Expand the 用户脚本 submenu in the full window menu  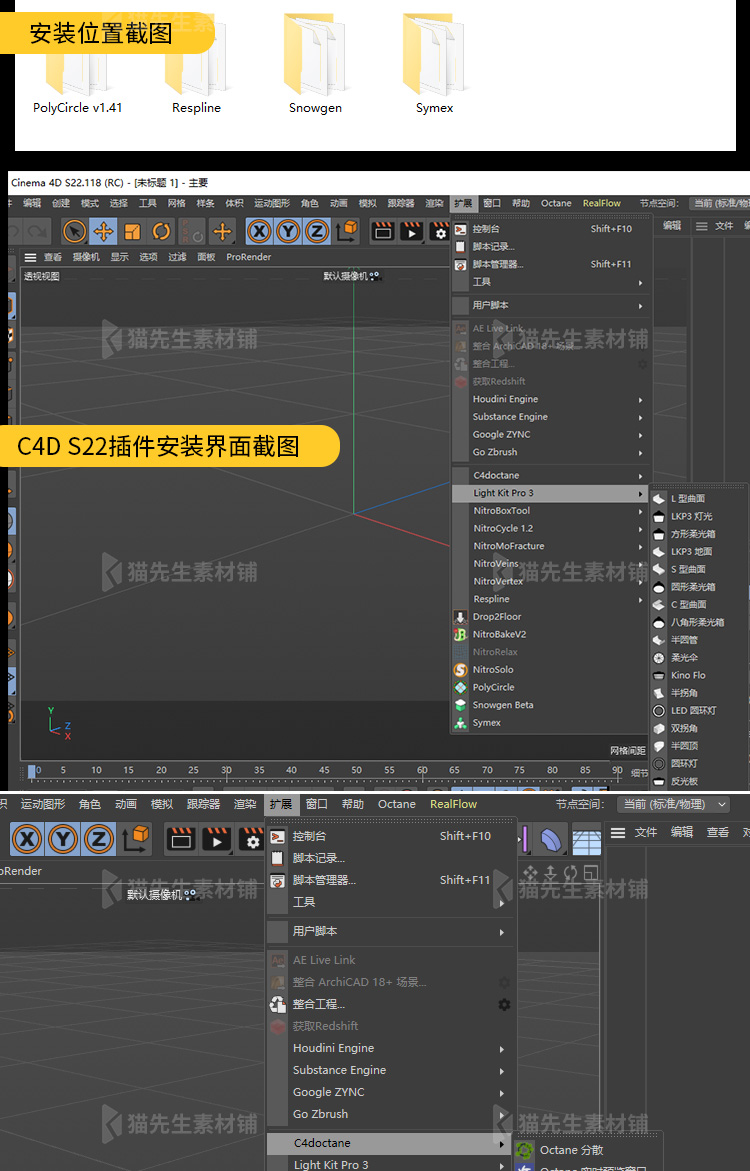[x=548, y=305]
